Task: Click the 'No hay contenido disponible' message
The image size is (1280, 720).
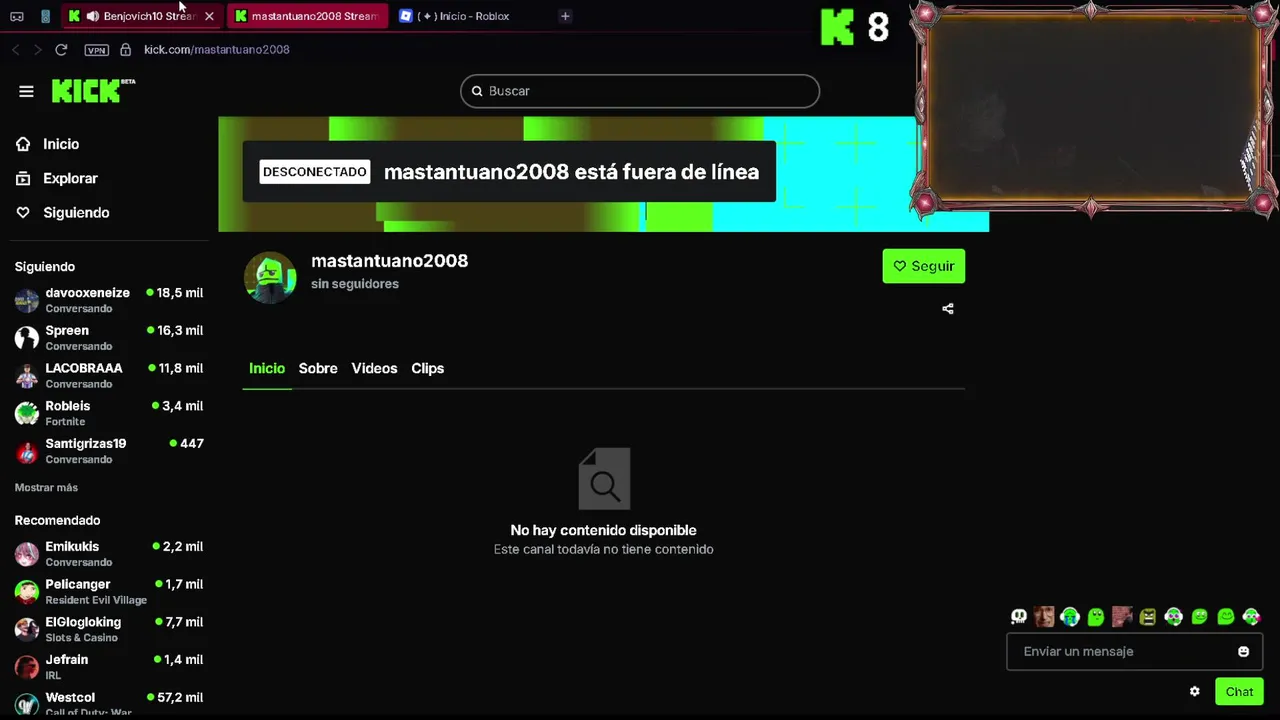Action: click(603, 530)
